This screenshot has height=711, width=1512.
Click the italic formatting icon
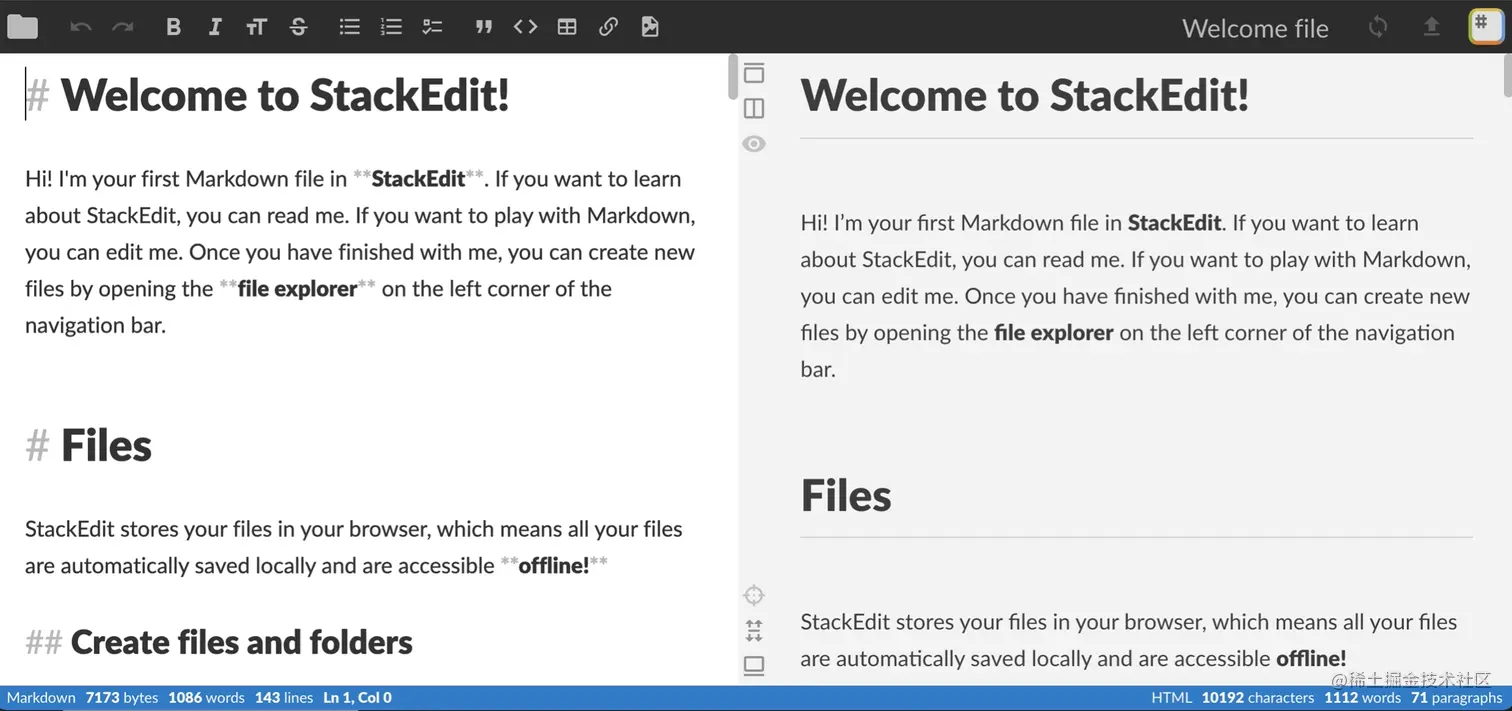(214, 27)
